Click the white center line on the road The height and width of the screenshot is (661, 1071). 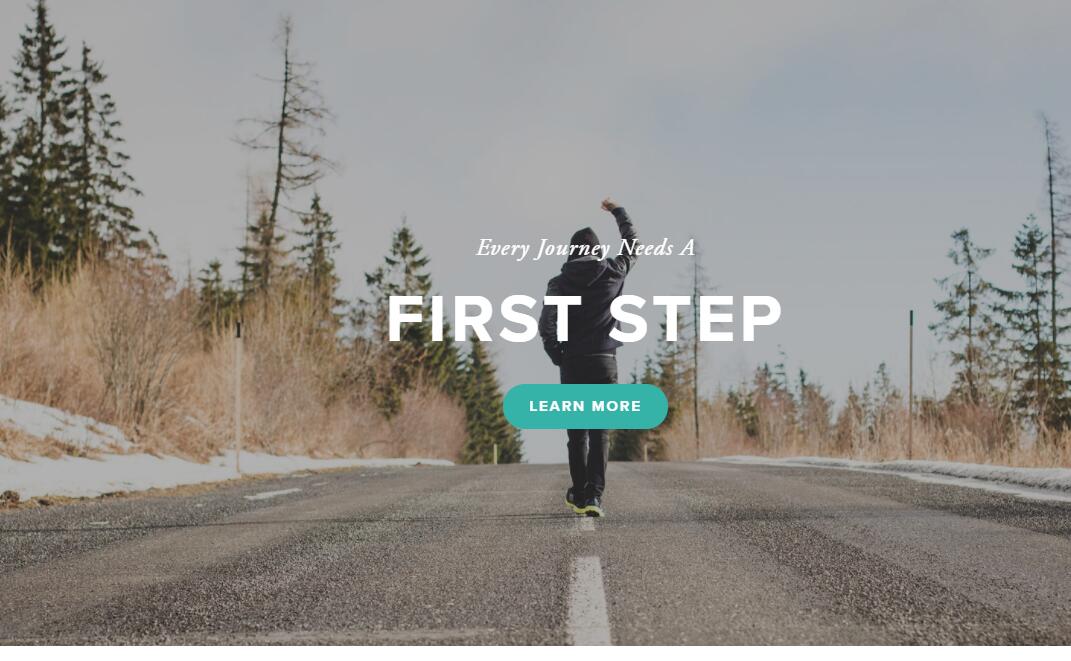coord(589,600)
